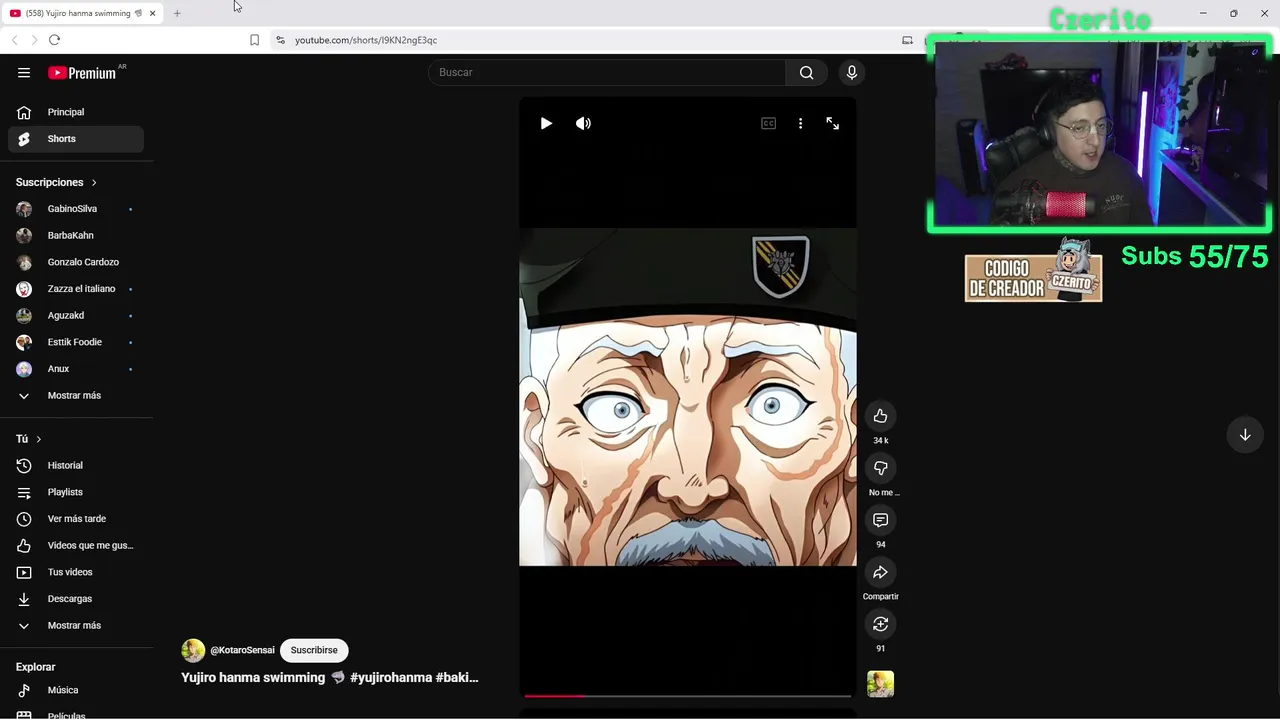The height and width of the screenshot is (720, 1280).
Task: Click the search magnifier button
Action: [x=806, y=72]
